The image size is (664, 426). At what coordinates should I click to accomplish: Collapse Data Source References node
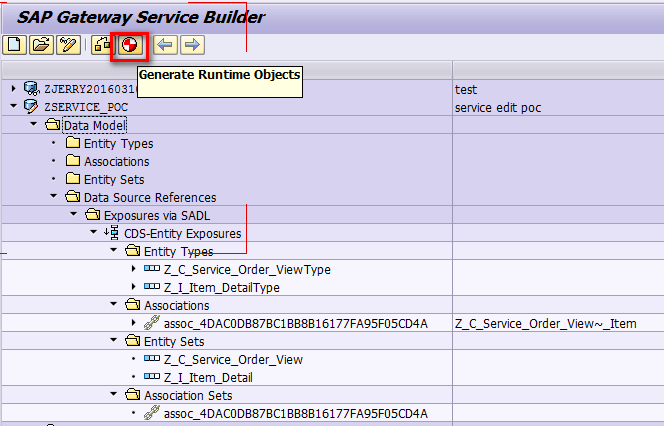click(x=53, y=196)
